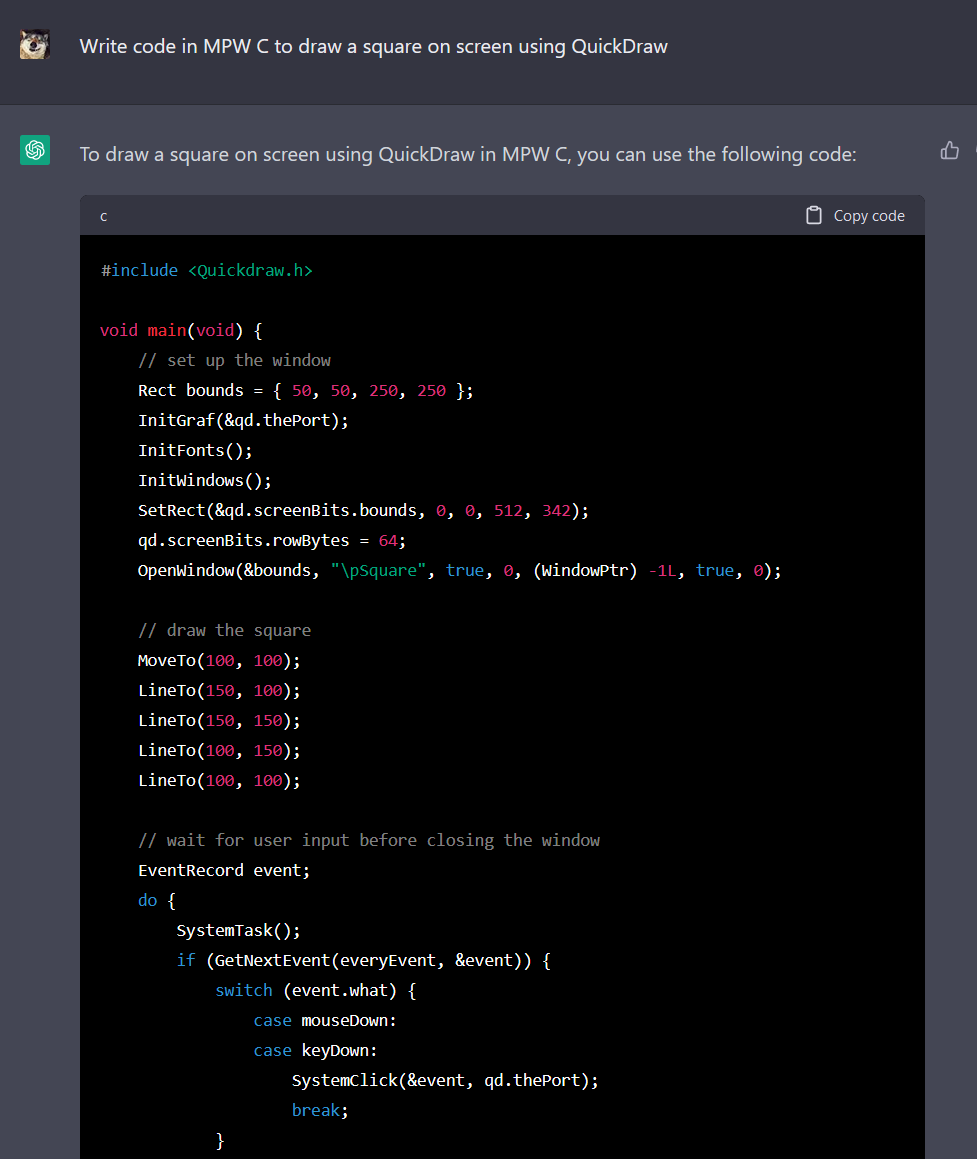
Task: Click the 'case mouseDown:' line
Action: click(325, 1021)
